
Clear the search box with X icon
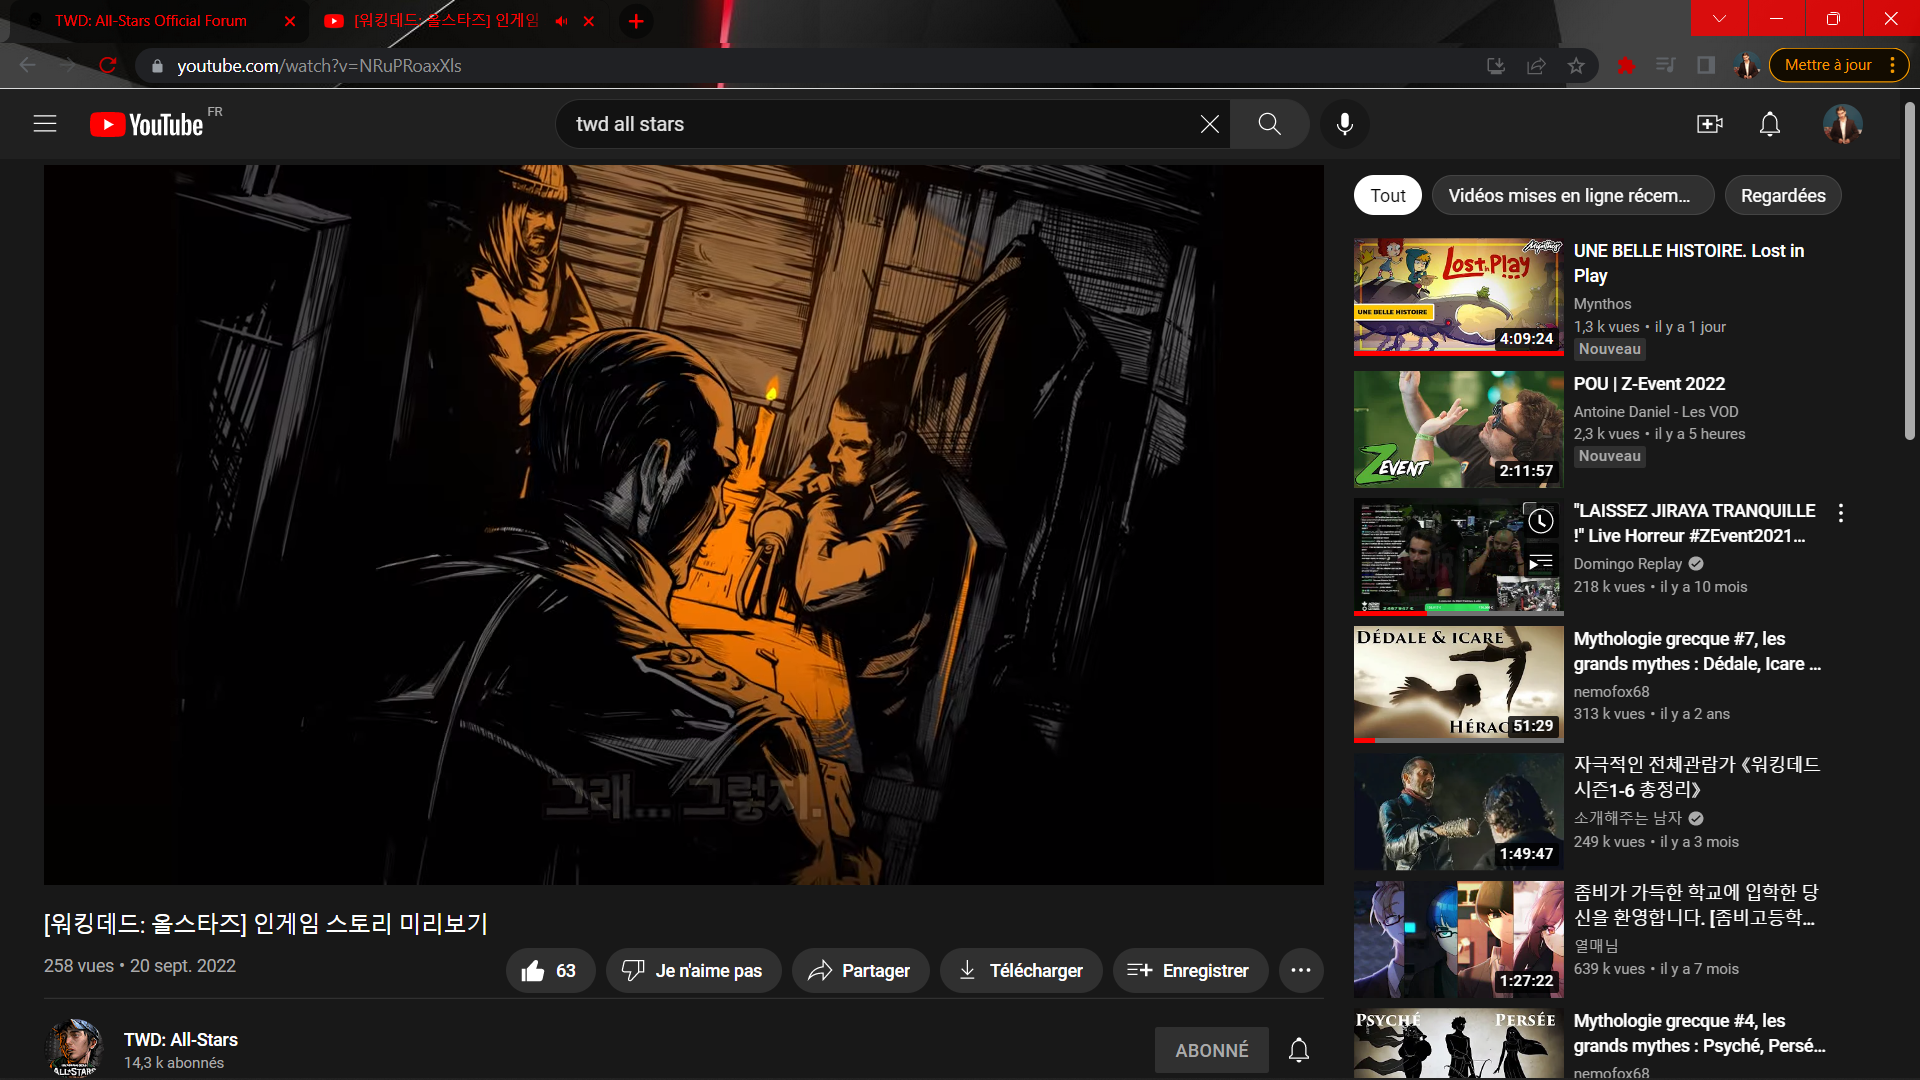(1209, 124)
